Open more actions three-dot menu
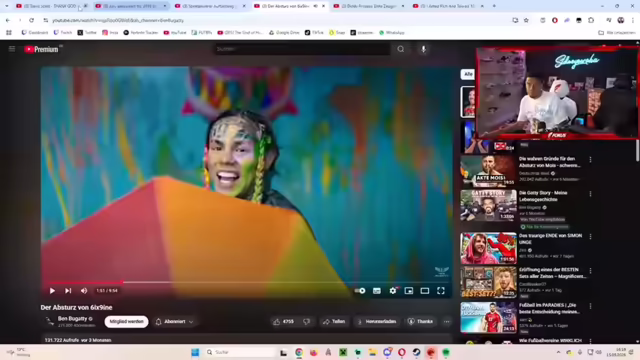The image size is (640, 360). [447, 322]
